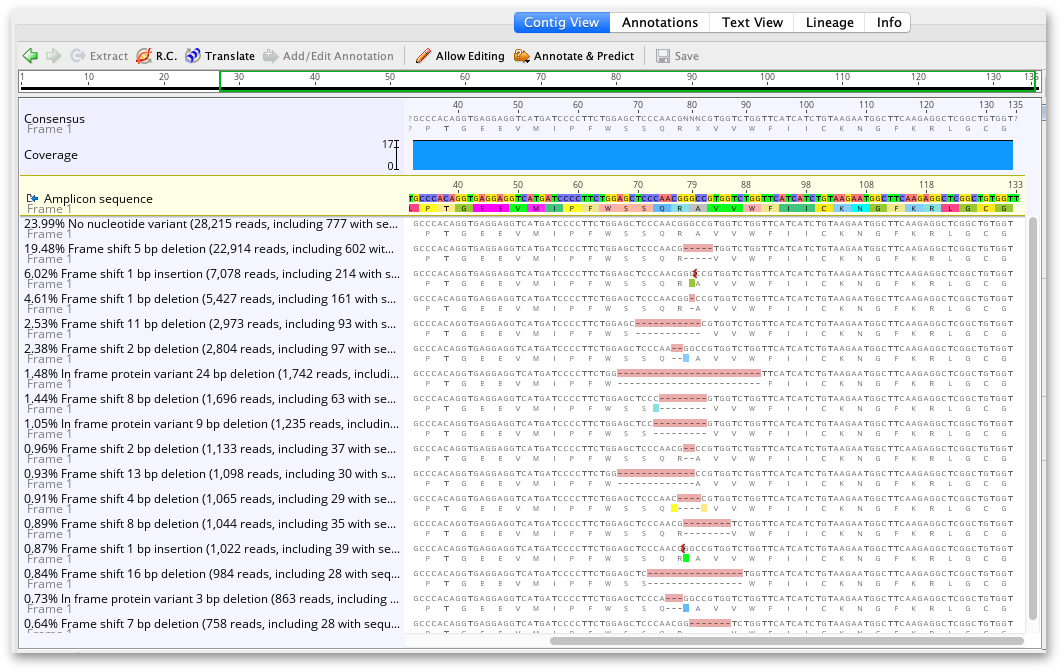Click the Annotate & Predict icon
The image size is (1063, 672).
521,56
